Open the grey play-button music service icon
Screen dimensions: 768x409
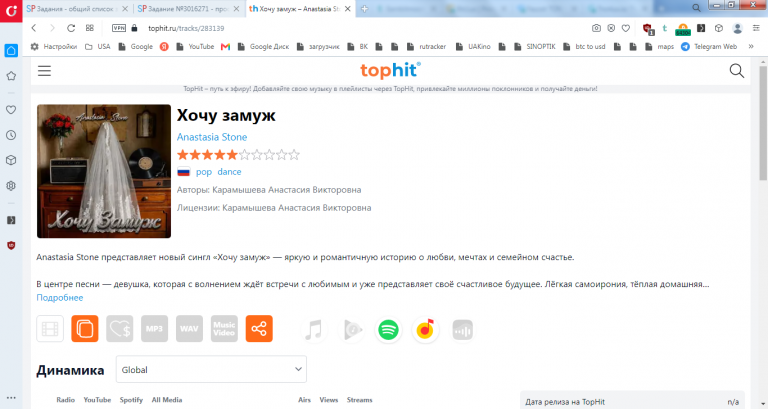352,330
